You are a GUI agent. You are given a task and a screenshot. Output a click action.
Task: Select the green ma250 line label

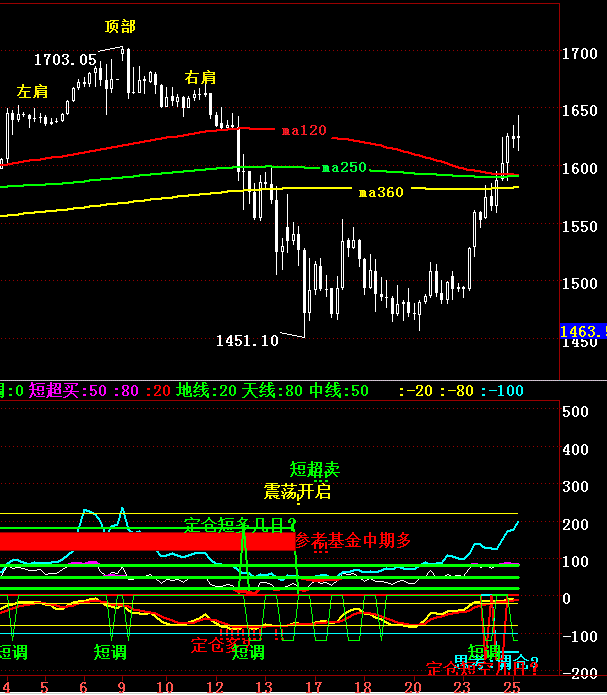click(x=344, y=167)
